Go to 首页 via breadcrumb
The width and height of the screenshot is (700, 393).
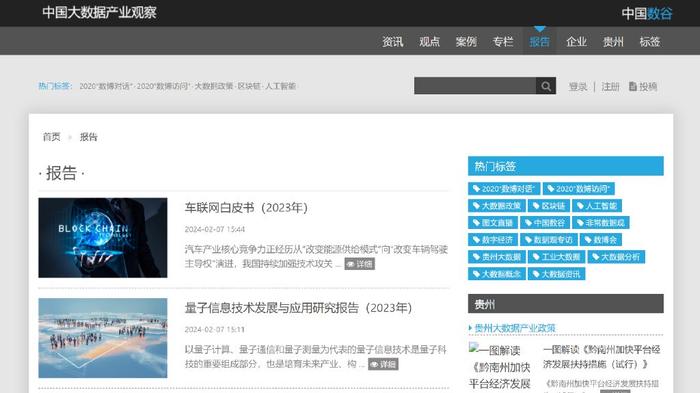[x=51, y=137]
